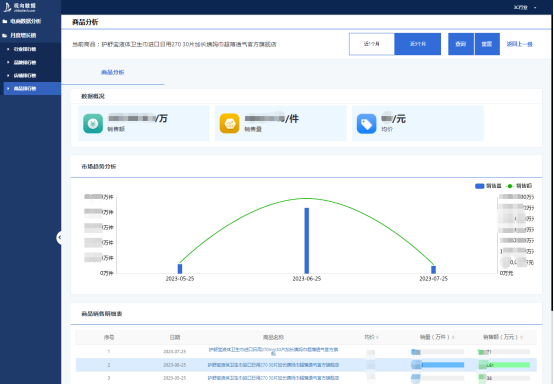The height and width of the screenshot is (385, 554).
Task: Click the 2023-05-25 sales volume bar in the chart
Action: [180, 268]
